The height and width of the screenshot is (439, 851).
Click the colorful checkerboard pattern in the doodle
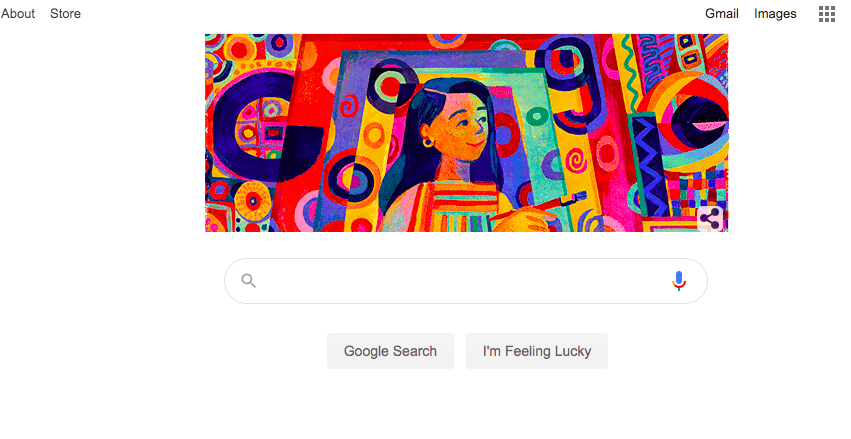click(696, 192)
